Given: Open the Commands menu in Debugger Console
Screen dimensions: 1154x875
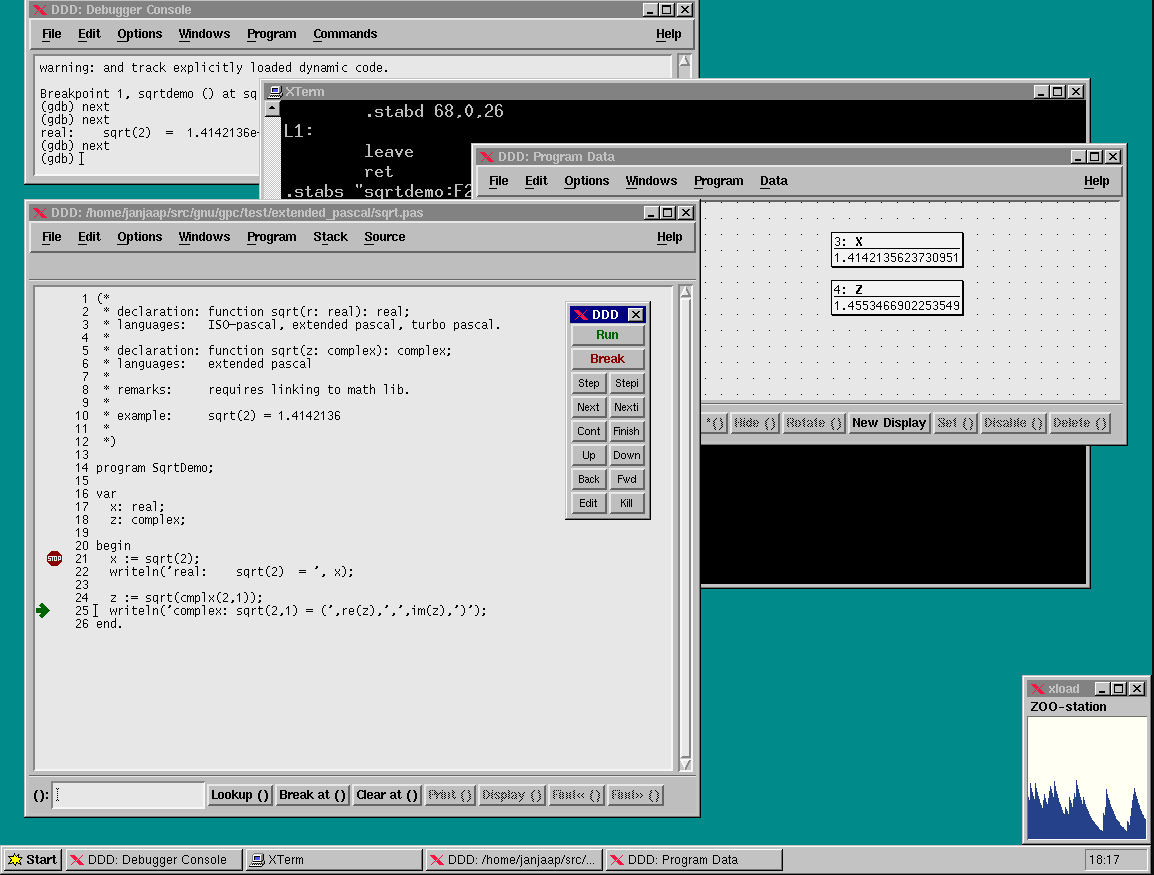Looking at the screenshot, I should 345,34.
